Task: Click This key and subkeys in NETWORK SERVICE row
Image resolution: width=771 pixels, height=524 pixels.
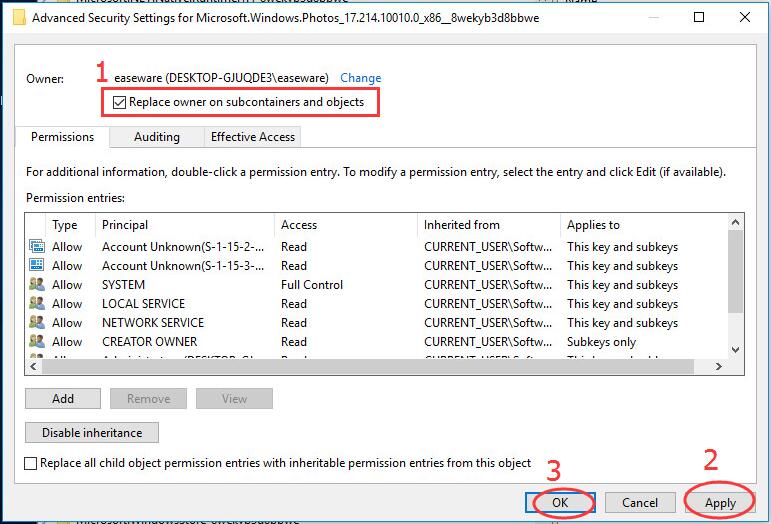Action: [622, 322]
